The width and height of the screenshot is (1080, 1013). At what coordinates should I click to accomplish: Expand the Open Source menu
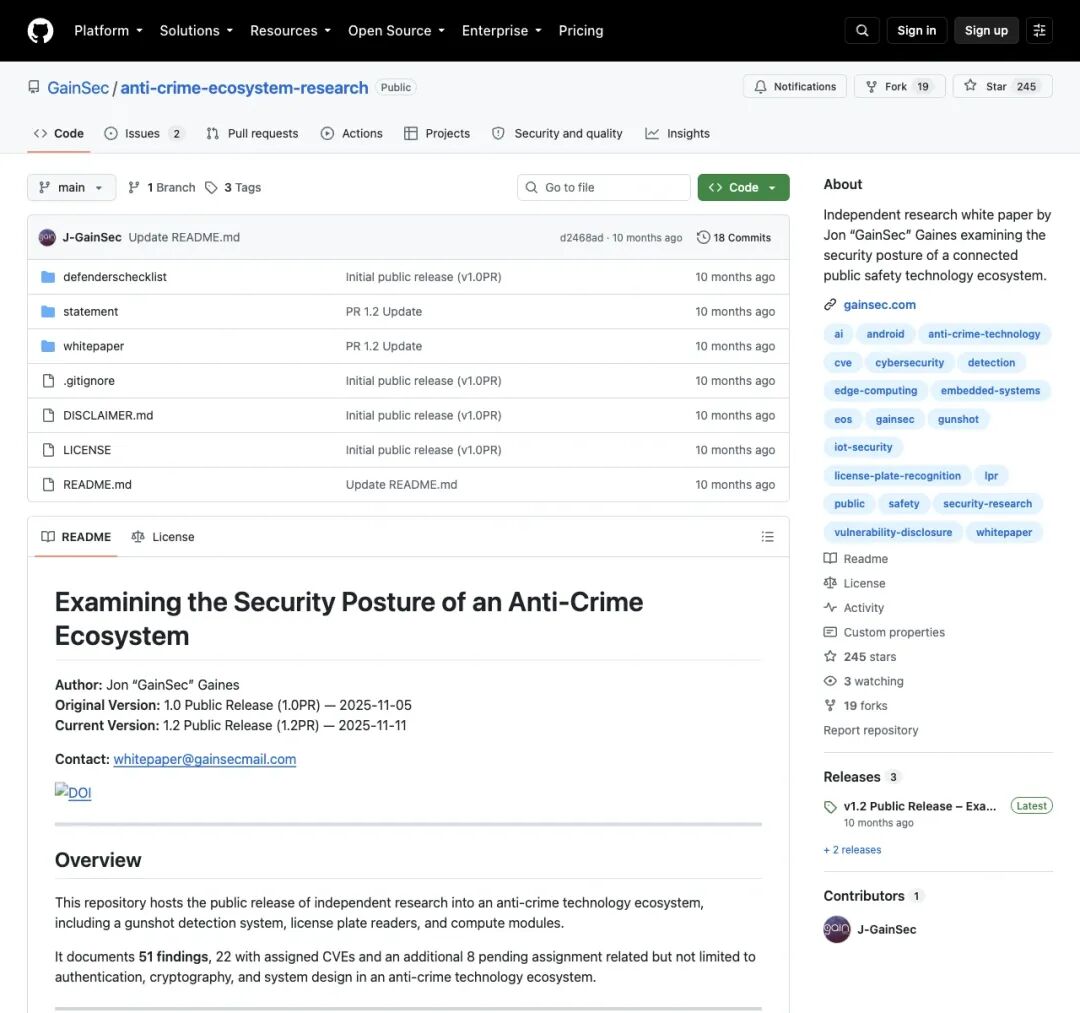(396, 30)
